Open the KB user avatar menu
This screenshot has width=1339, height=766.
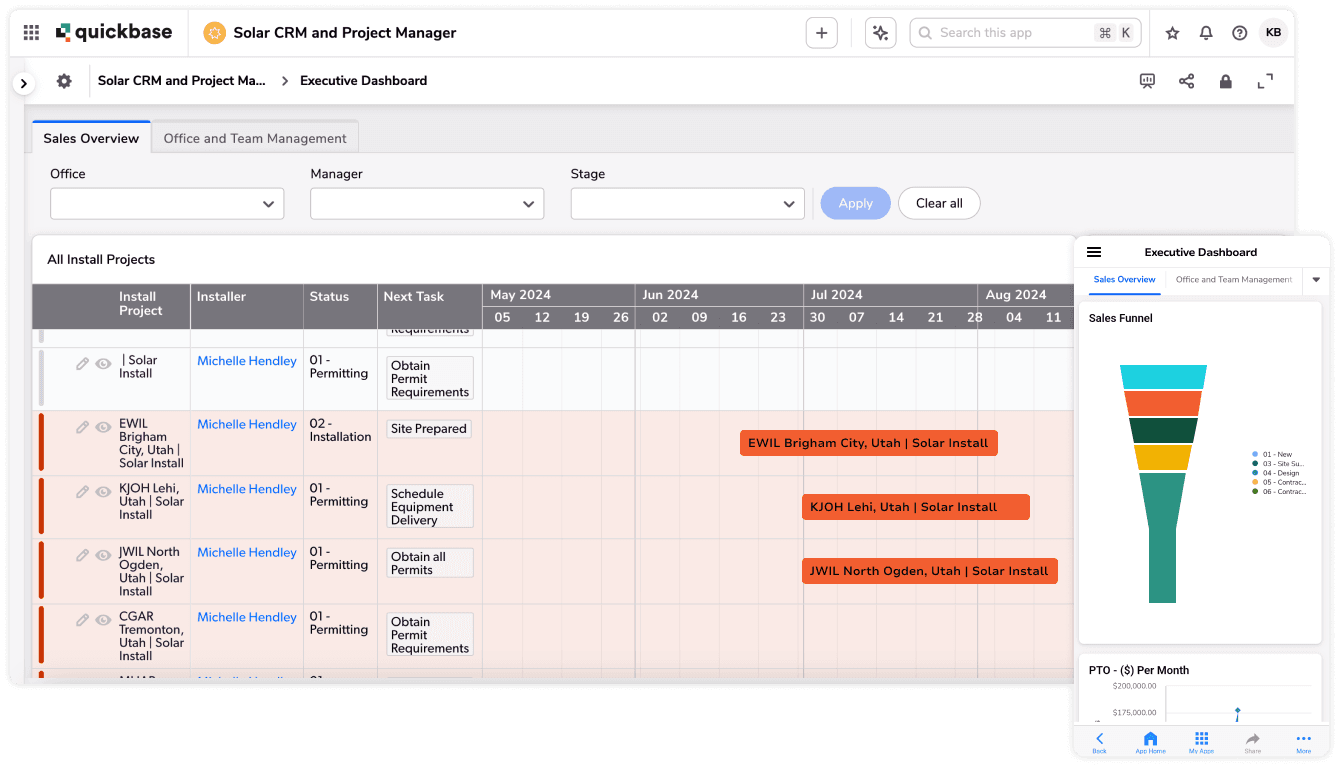click(1273, 33)
